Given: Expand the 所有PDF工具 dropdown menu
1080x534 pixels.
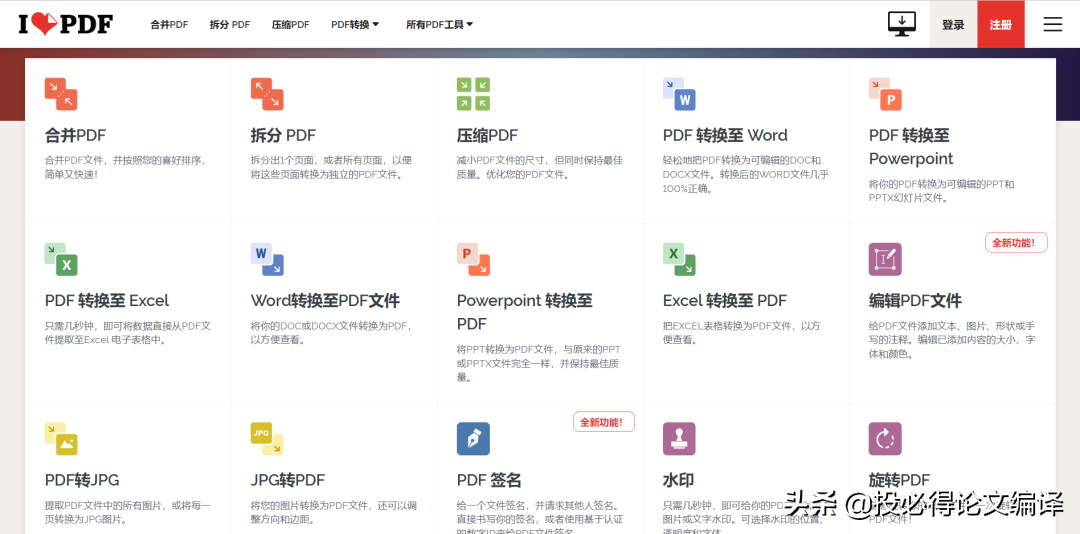Looking at the screenshot, I should click(x=439, y=25).
